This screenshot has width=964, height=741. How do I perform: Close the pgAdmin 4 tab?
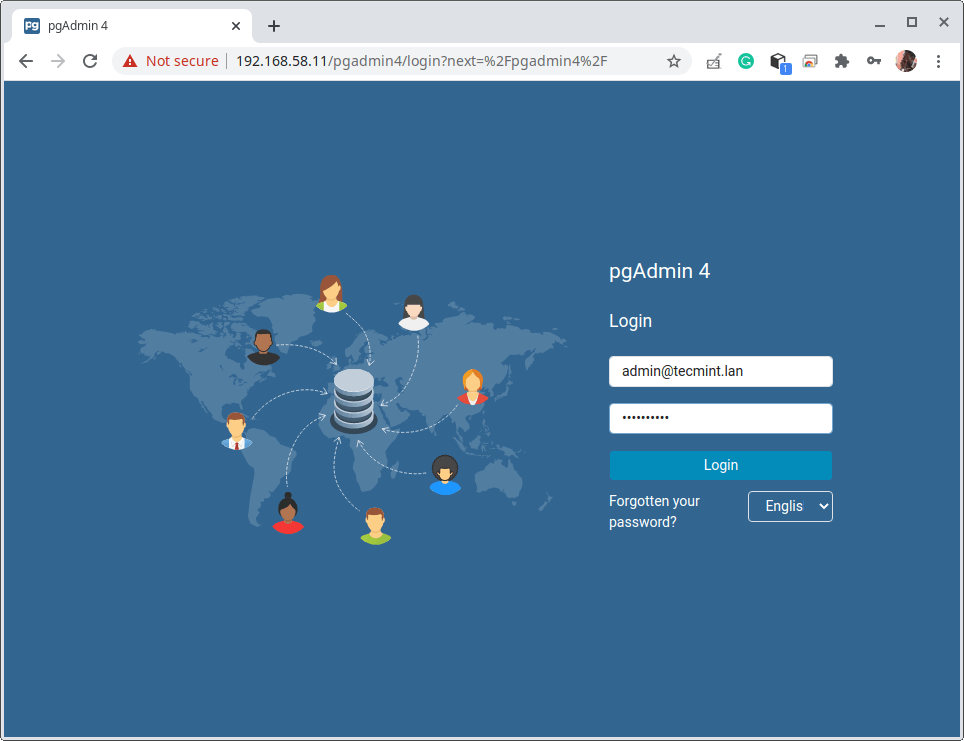tap(236, 26)
